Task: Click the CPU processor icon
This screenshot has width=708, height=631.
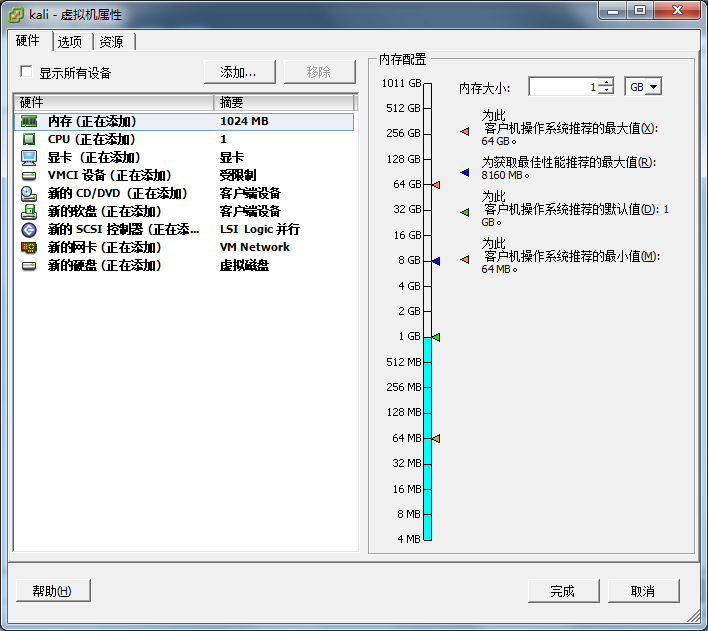Action: [x=29, y=139]
